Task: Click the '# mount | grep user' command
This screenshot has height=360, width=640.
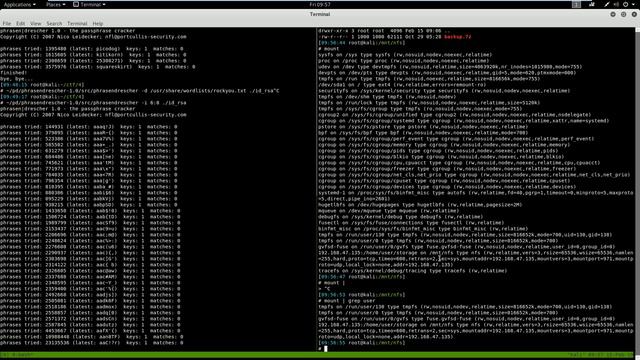Action: click(347, 301)
